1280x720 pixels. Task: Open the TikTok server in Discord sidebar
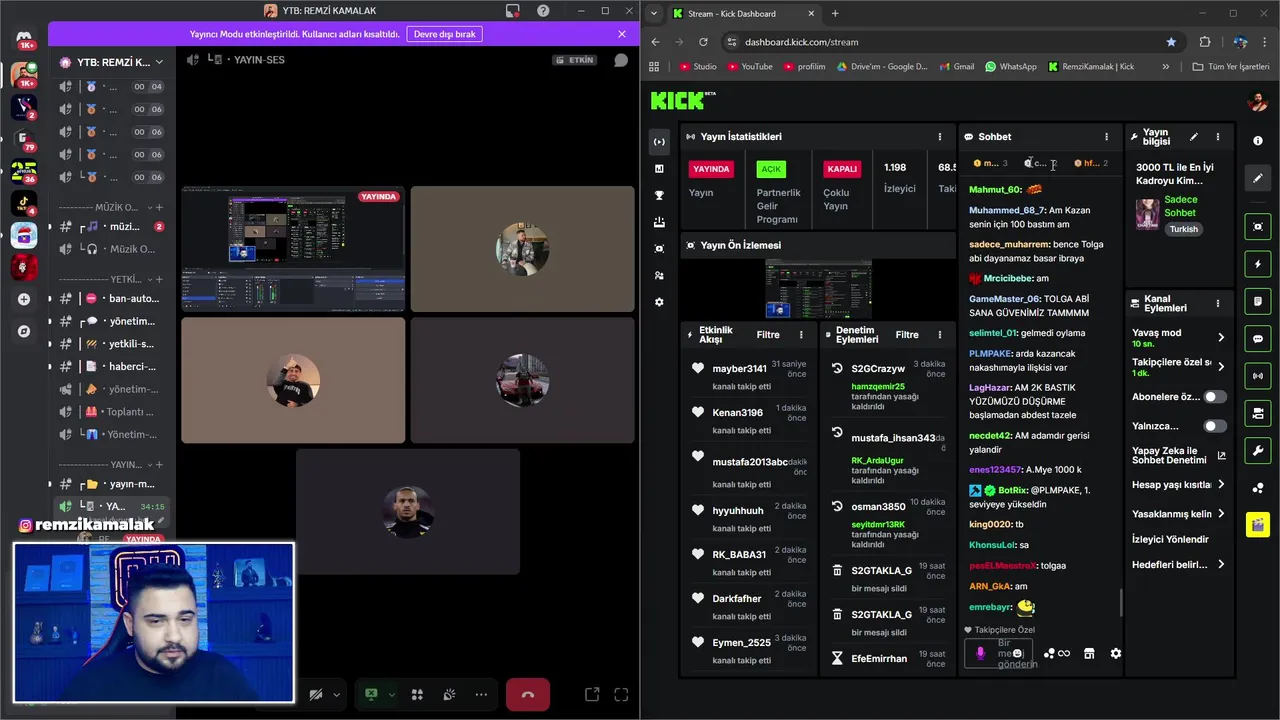[24, 203]
